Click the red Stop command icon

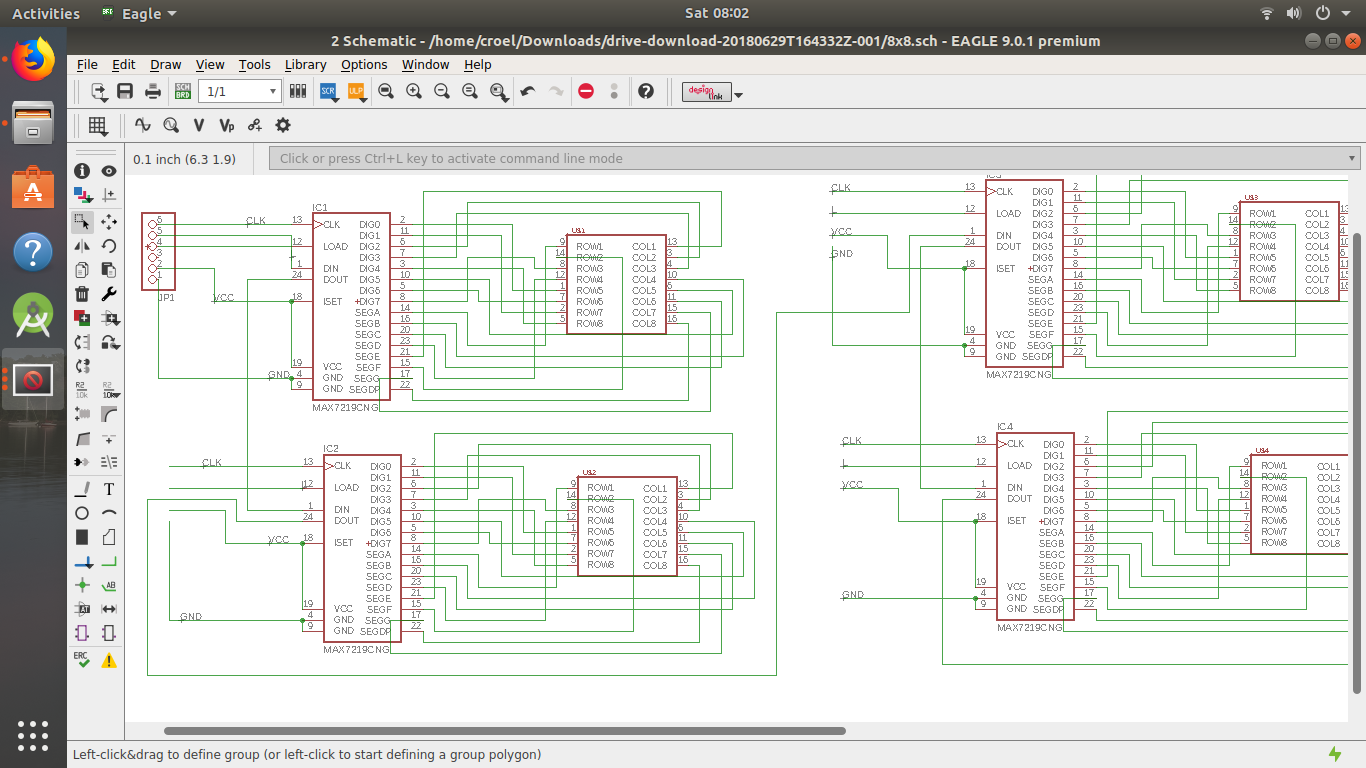(x=586, y=91)
